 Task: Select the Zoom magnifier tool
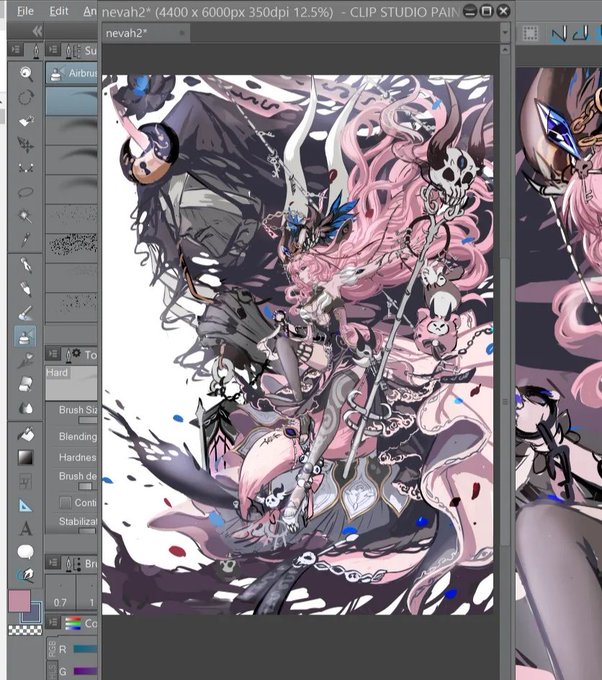26,73
